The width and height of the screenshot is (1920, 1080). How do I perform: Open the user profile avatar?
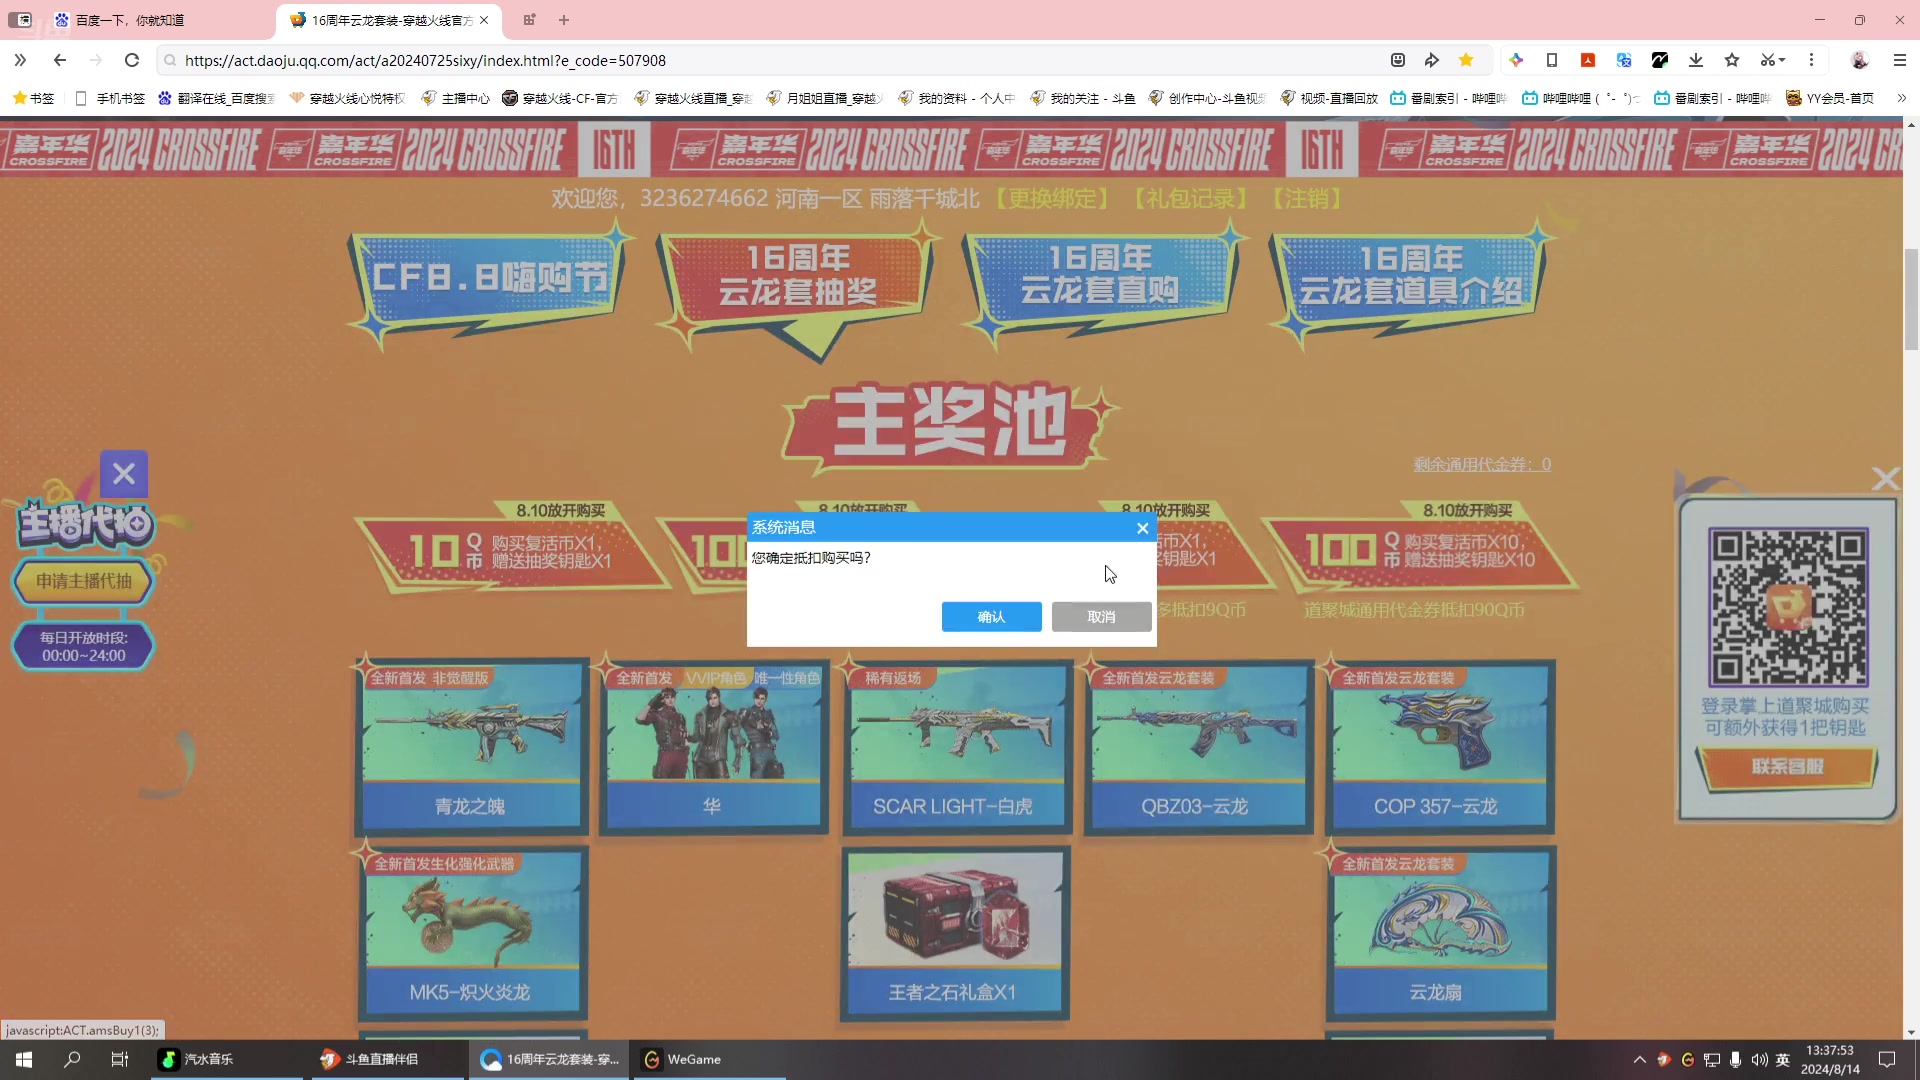tap(1860, 60)
